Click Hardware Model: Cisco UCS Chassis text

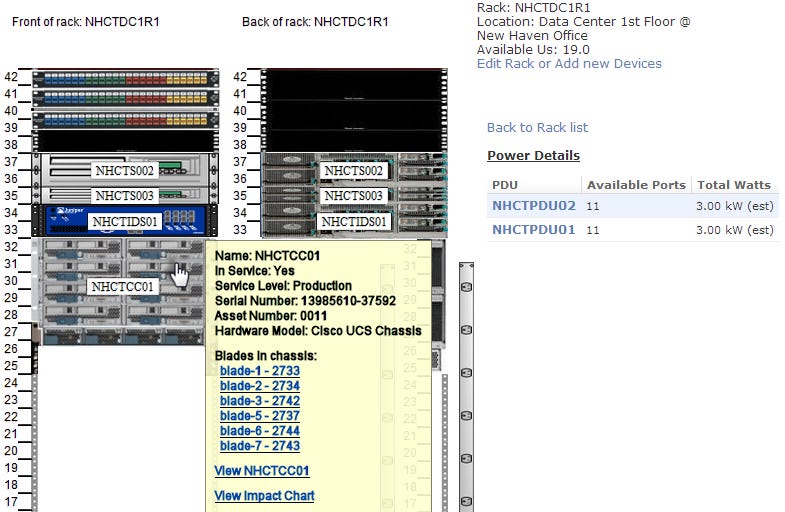point(318,331)
